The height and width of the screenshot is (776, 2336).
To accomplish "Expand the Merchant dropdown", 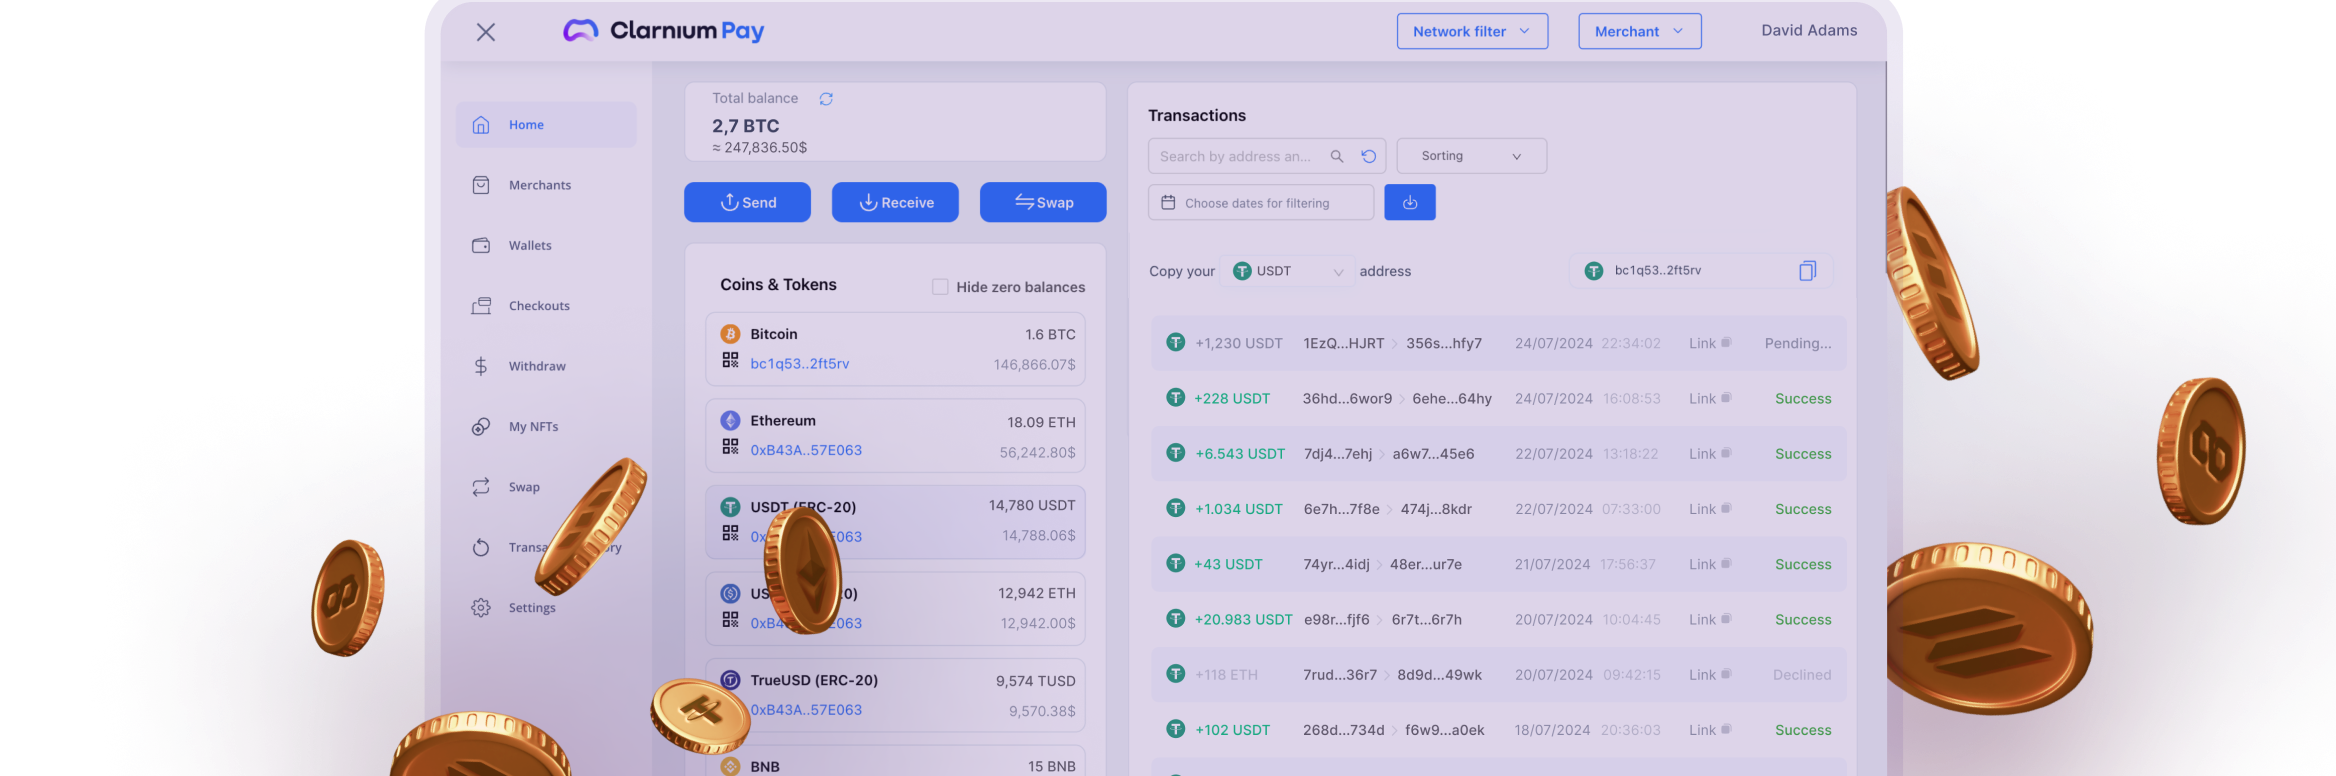I will tap(1639, 31).
